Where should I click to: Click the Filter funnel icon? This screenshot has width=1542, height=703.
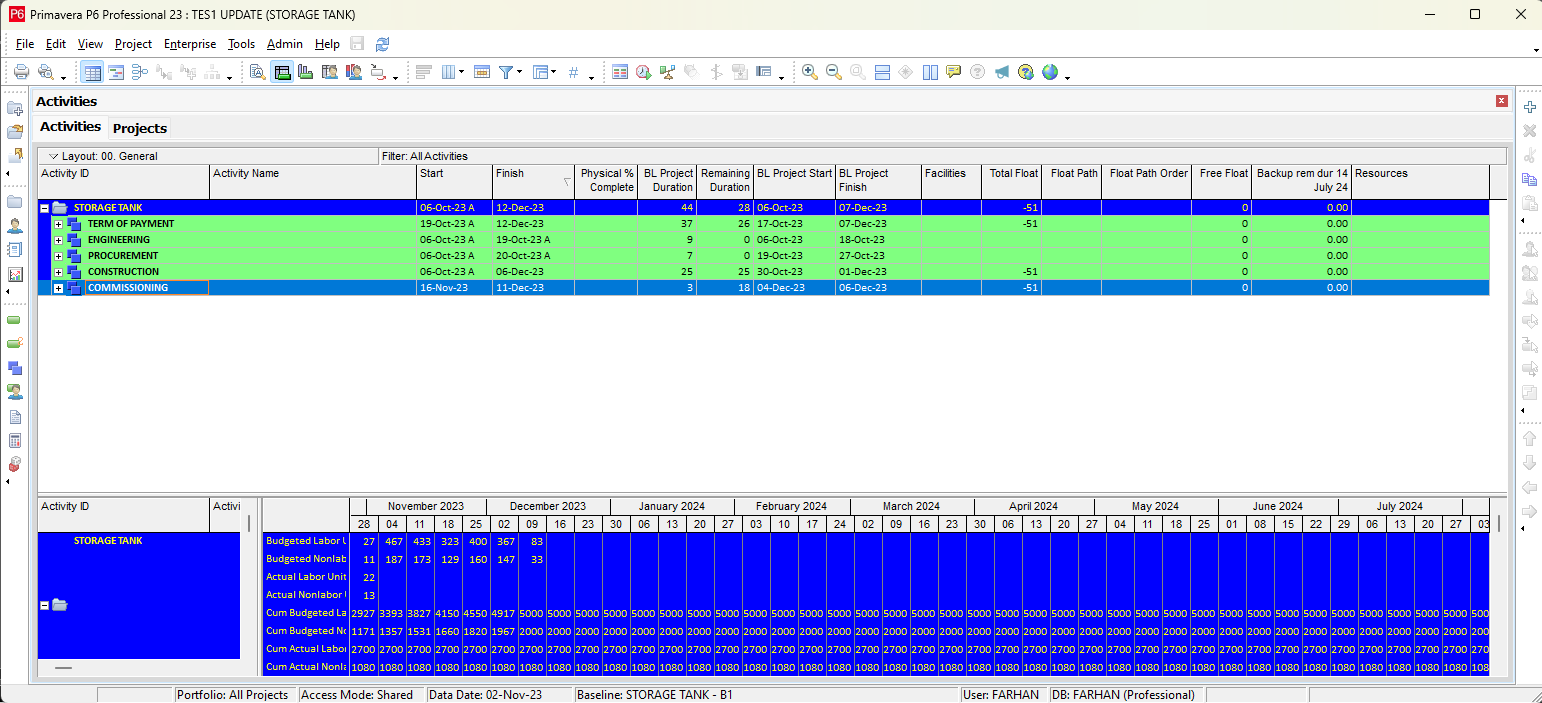pos(506,72)
